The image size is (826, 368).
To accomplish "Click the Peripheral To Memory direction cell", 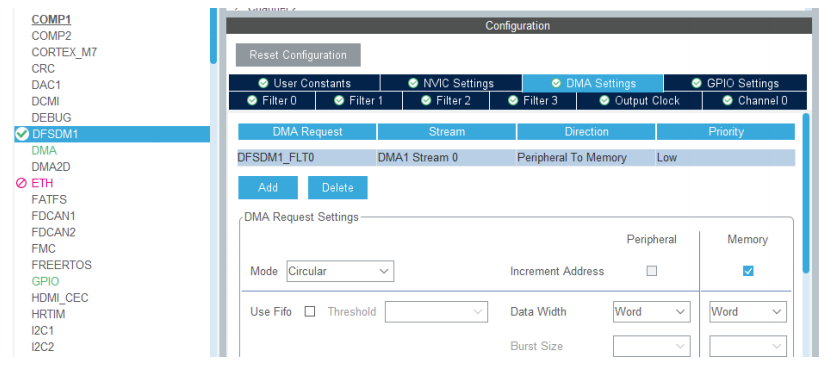I will click(x=586, y=157).
